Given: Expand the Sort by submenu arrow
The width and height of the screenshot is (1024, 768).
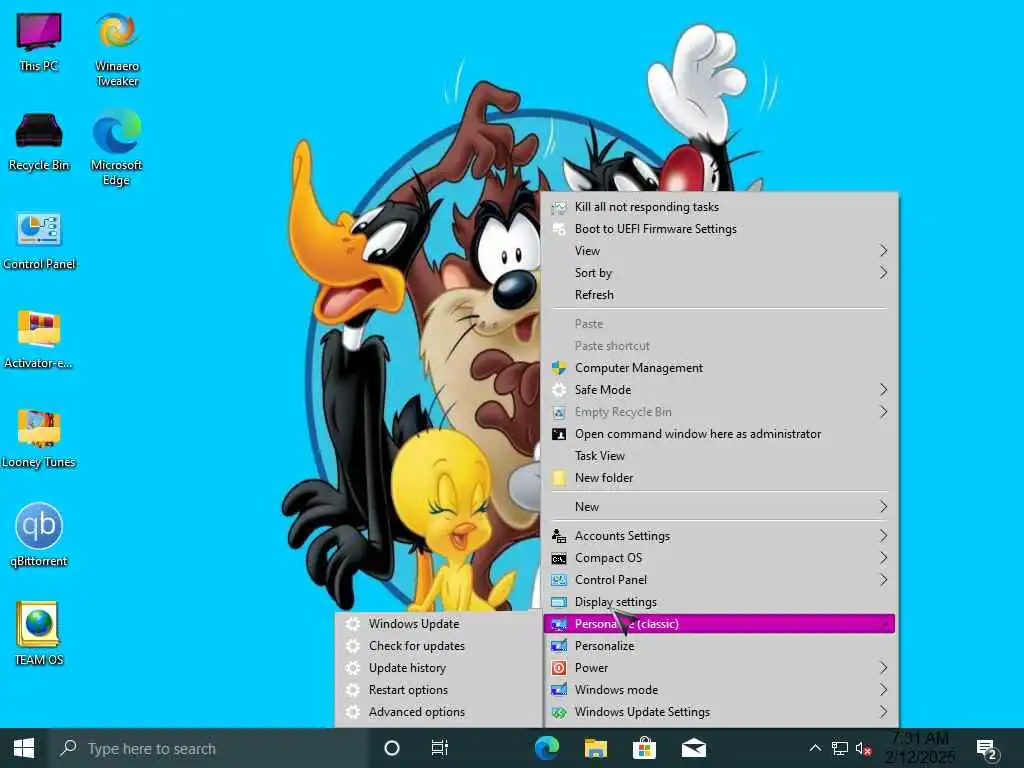Looking at the screenshot, I should point(883,273).
